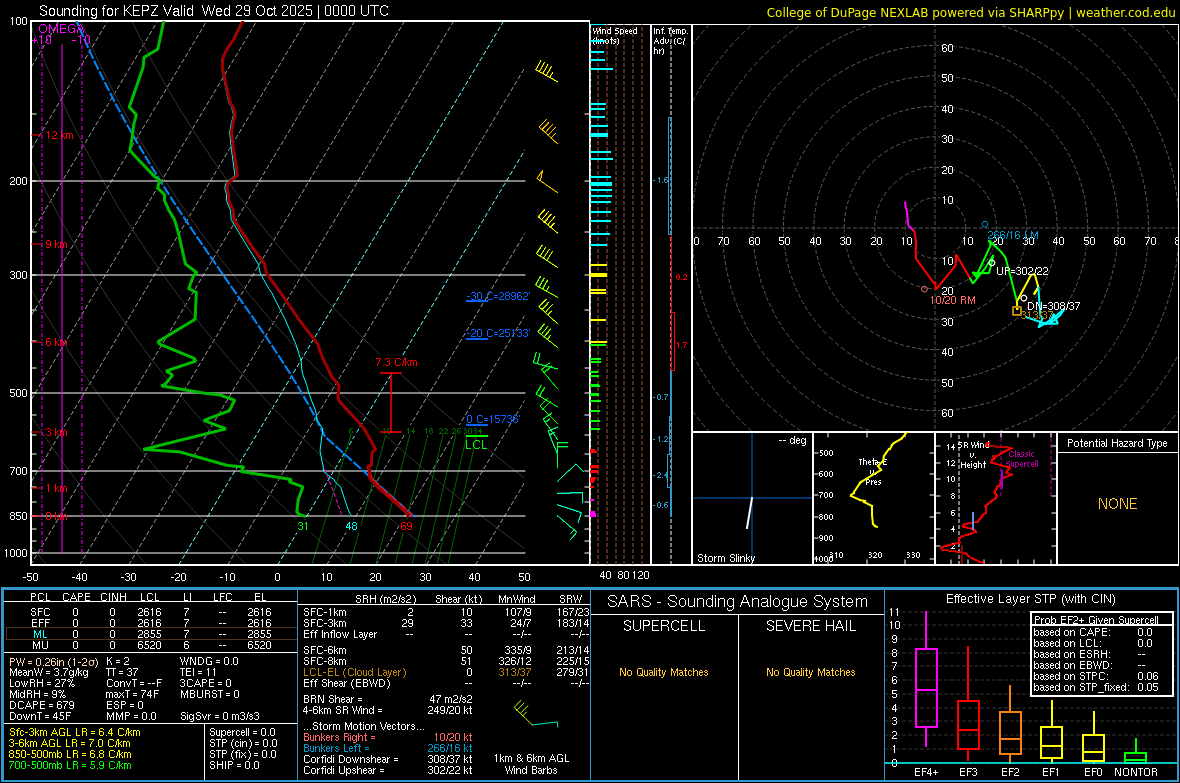Click the surface wetbulb value 48
The width and height of the screenshot is (1180, 783).
(x=351, y=526)
